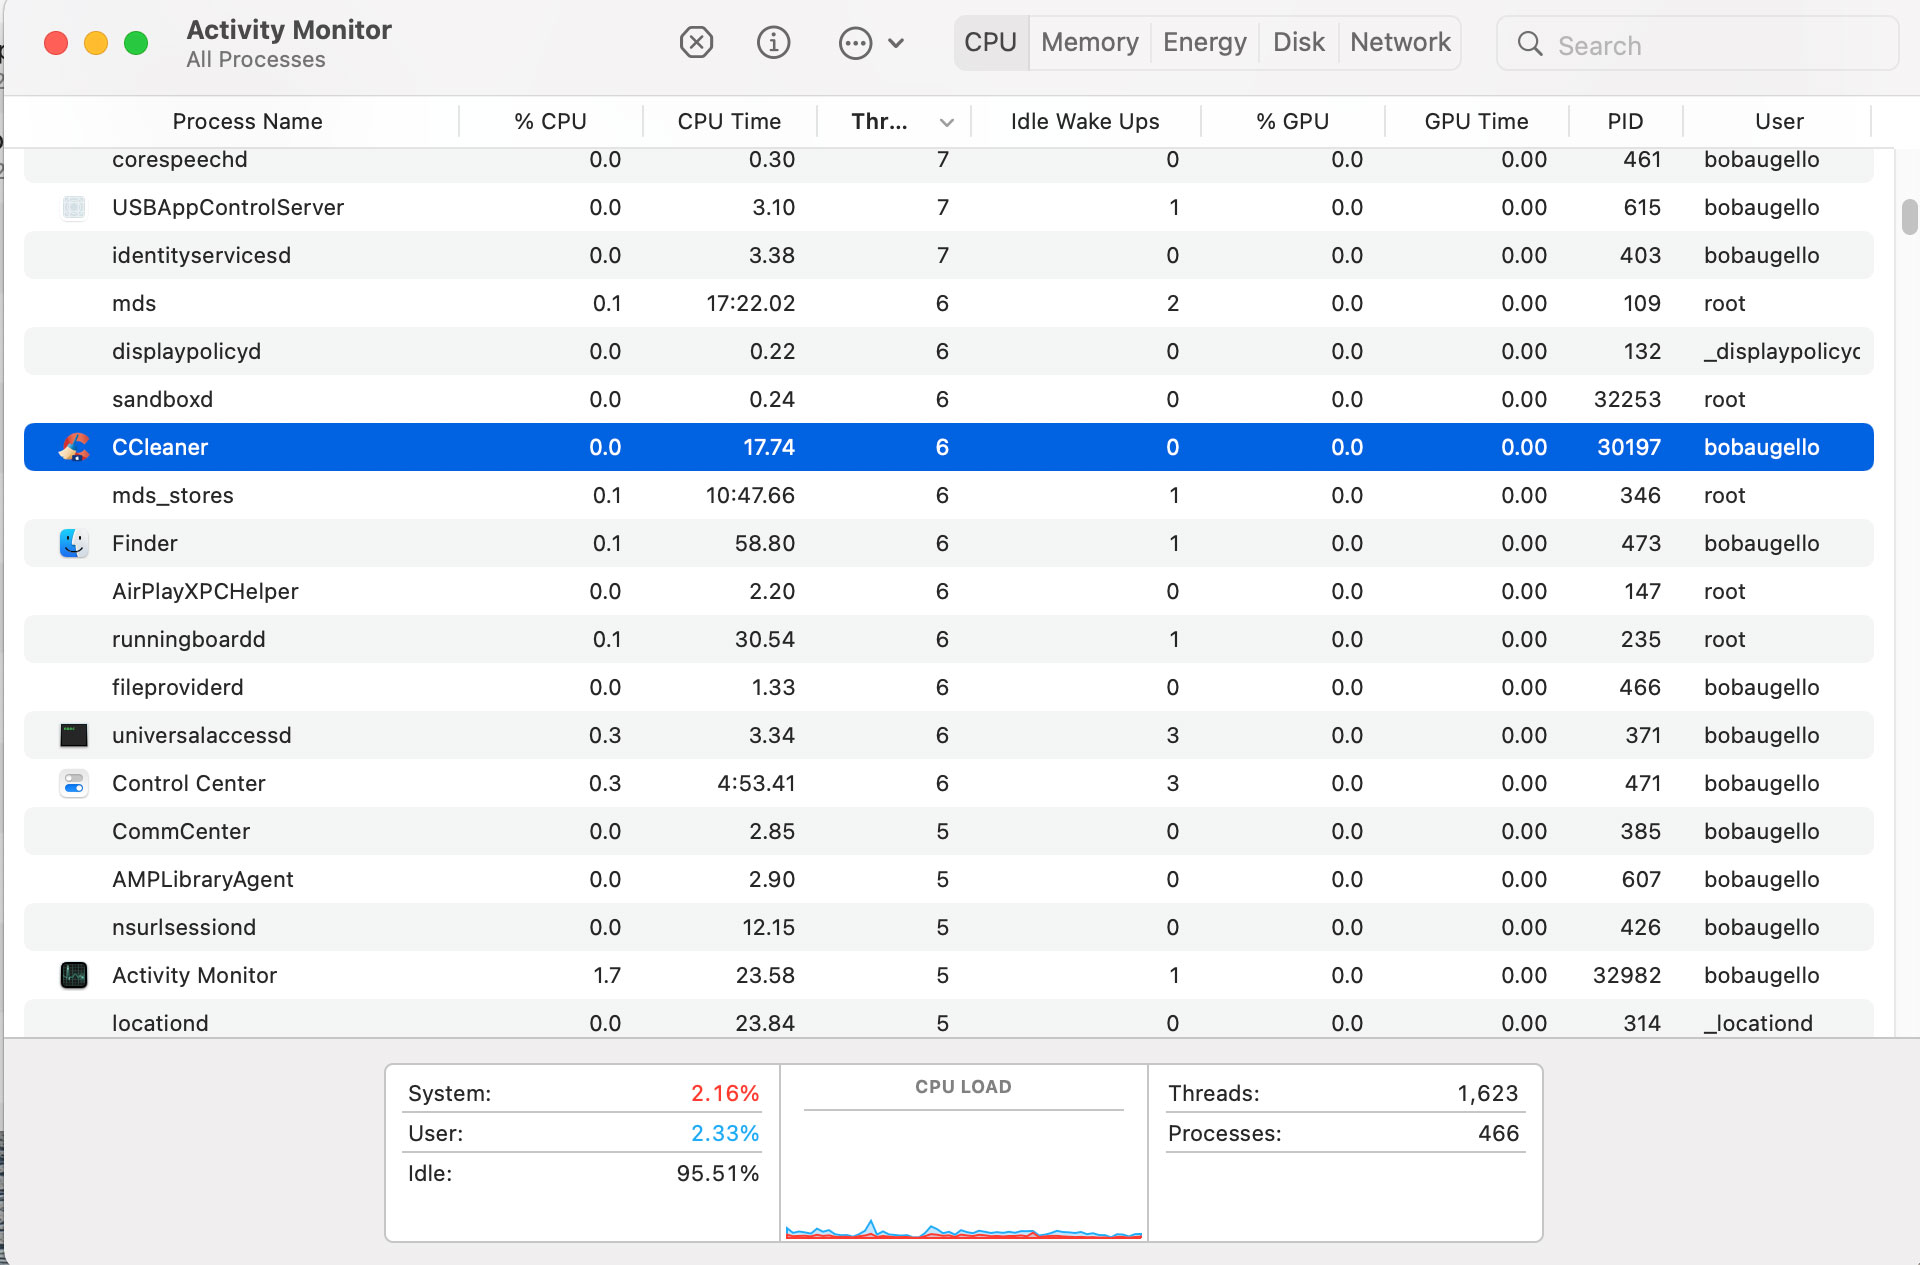The height and width of the screenshot is (1265, 1920).
Task: Click the Activity Monitor row icon
Action: (74, 975)
